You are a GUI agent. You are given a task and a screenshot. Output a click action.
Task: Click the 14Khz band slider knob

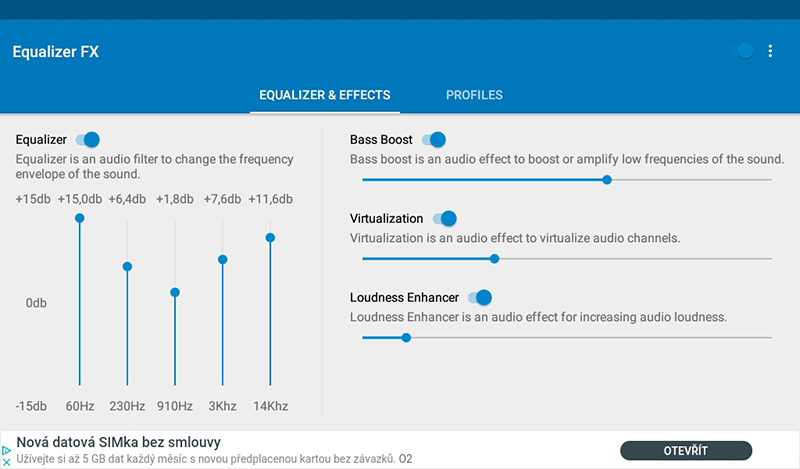[270, 237]
